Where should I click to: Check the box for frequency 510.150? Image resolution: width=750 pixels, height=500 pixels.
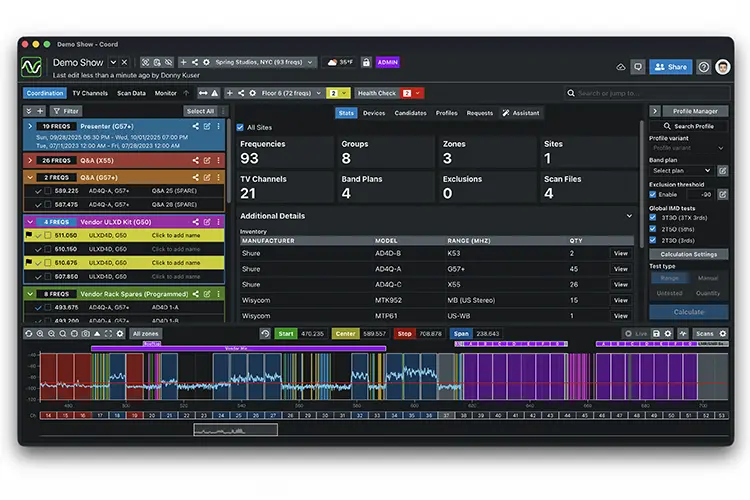point(48,249)
